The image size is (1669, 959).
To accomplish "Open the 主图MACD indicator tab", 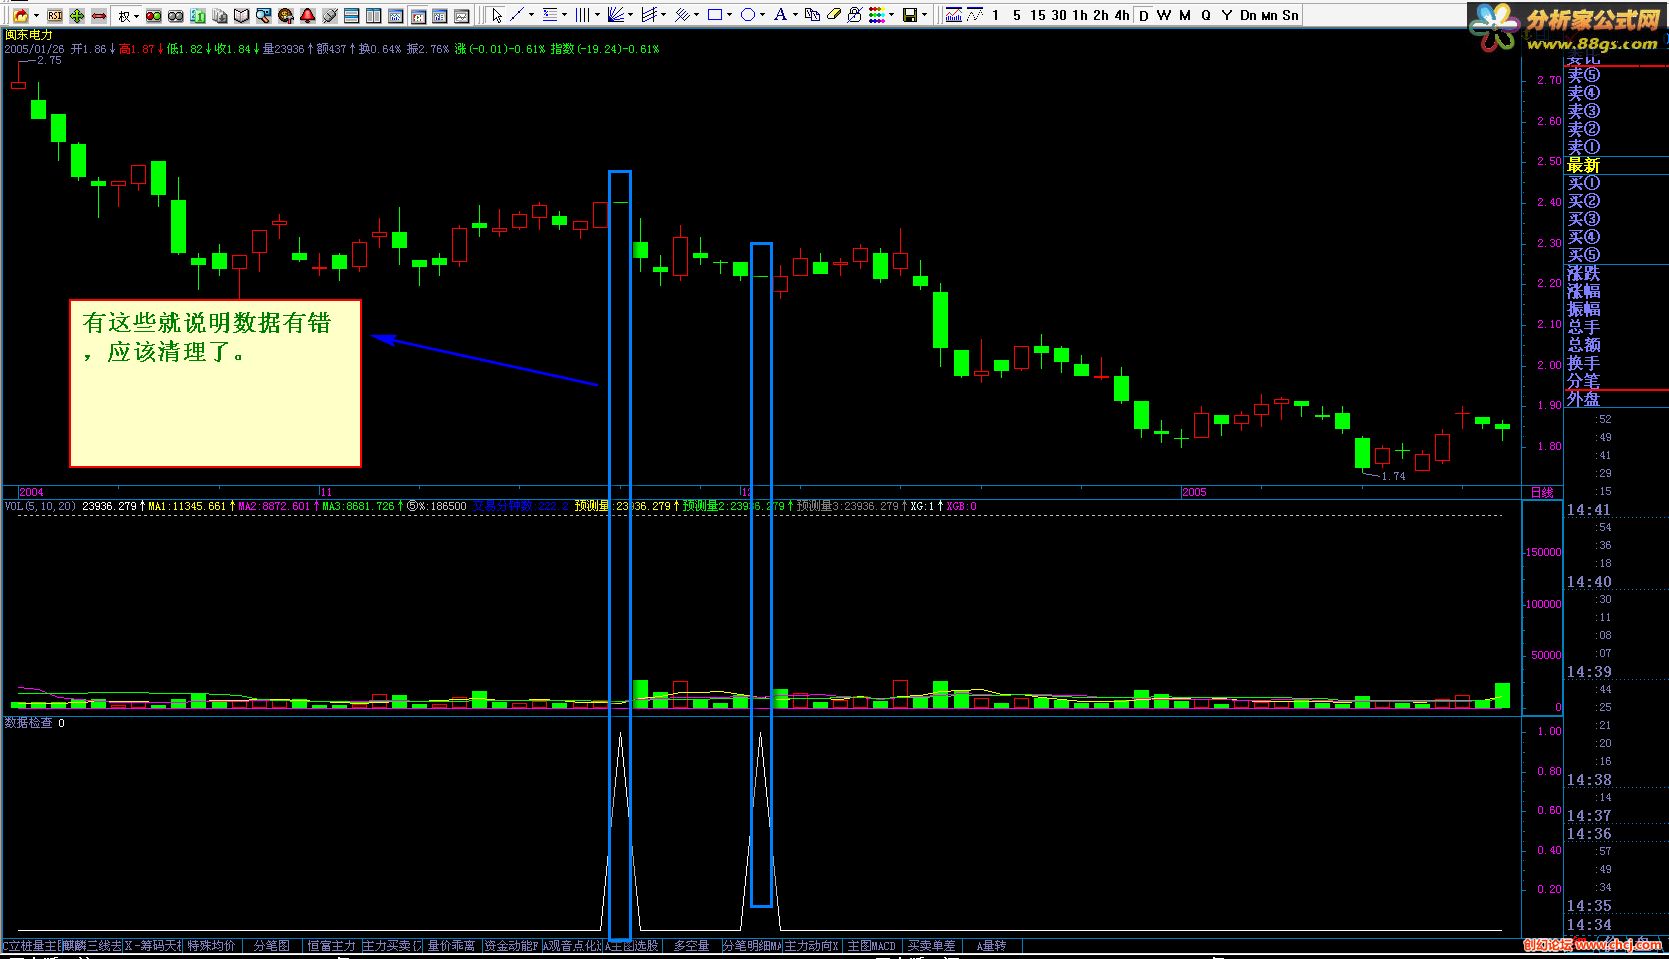I will point(871,945).
